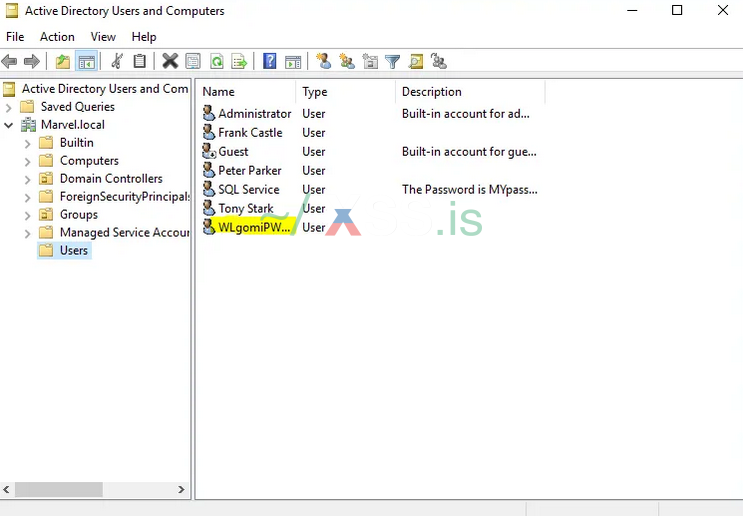Click the clipboard Copy icon in toolbar
This screenshot has height=516, width=743.
click(x=140, y=61)
